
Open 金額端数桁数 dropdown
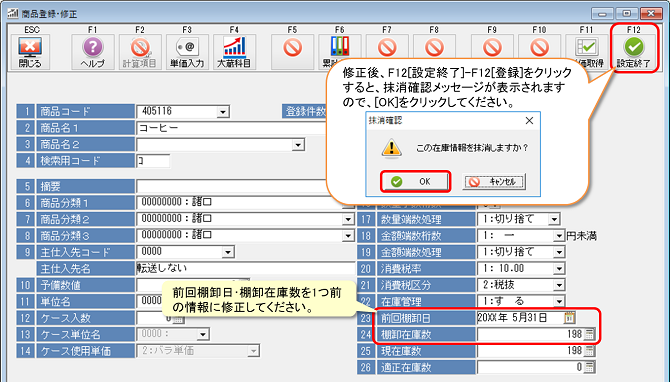[x=559, y=236]
